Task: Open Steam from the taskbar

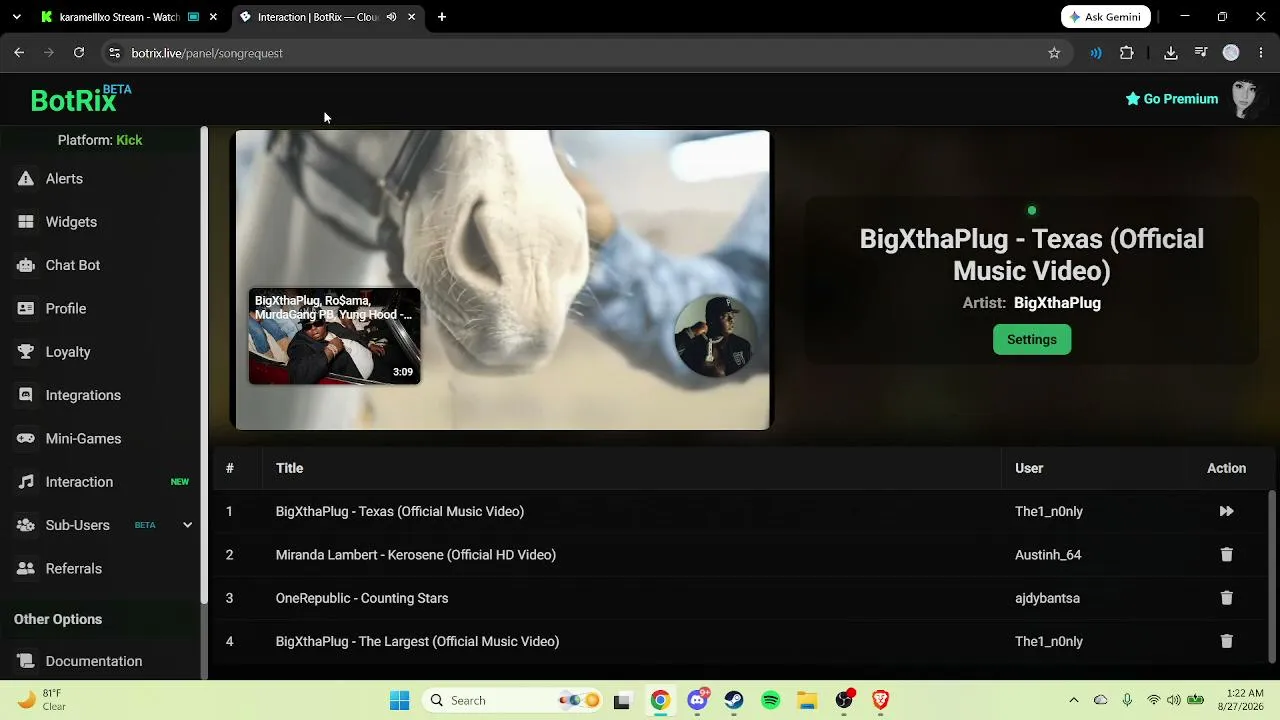Action: [x=734, y=700]
